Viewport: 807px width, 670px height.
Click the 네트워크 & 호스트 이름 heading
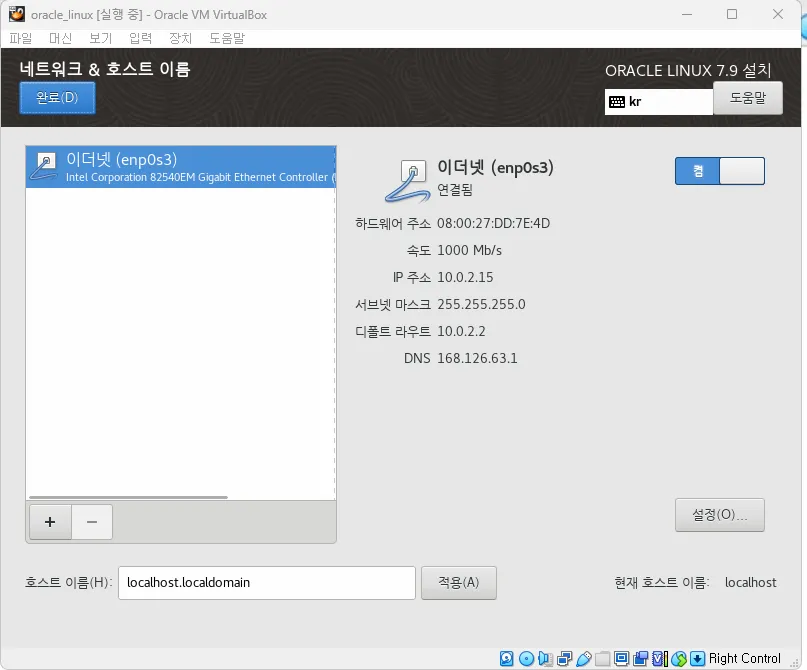click(105, 68)
